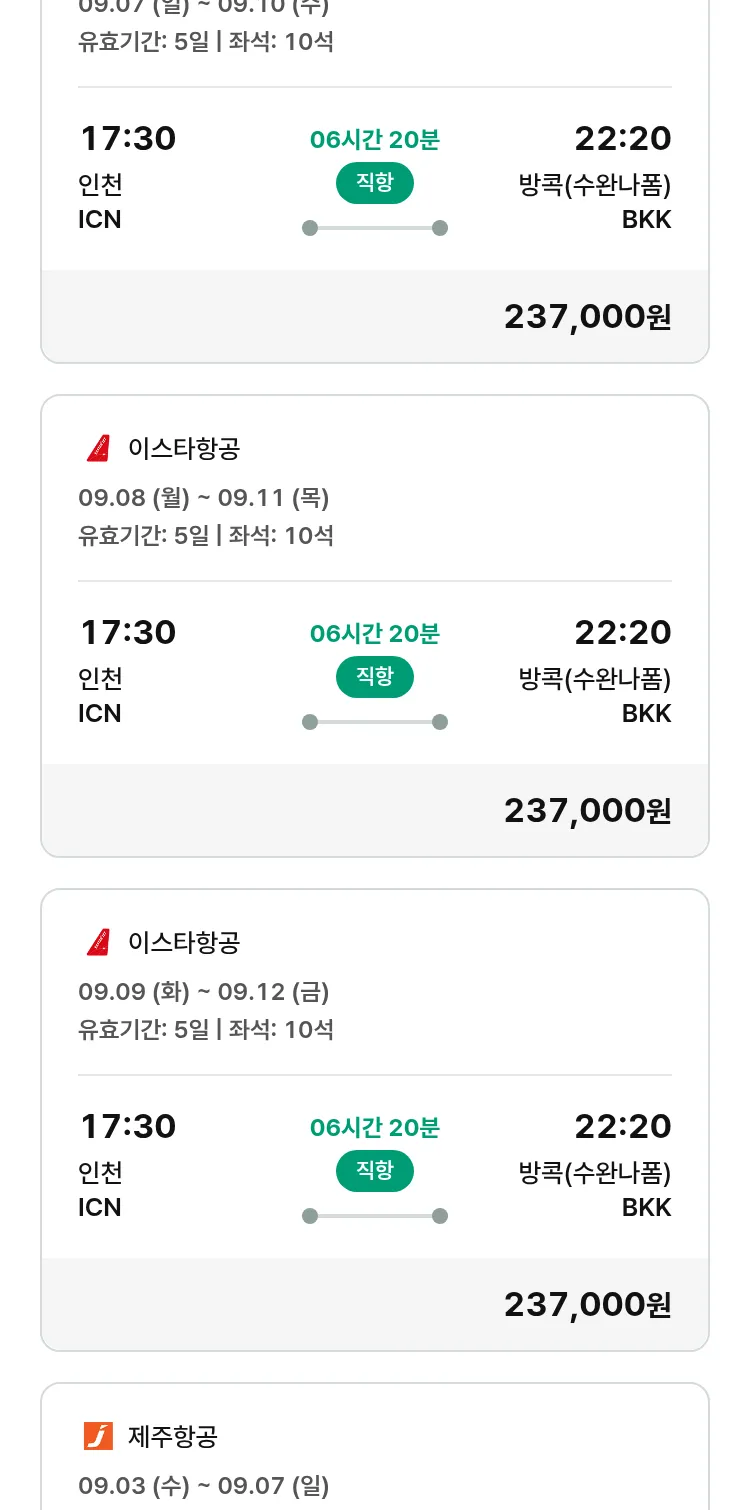The image size is (750, 1510).
Task: Open the 이스타항공 label on 09.08 (월) flight
Action: [x=184, y=449]
